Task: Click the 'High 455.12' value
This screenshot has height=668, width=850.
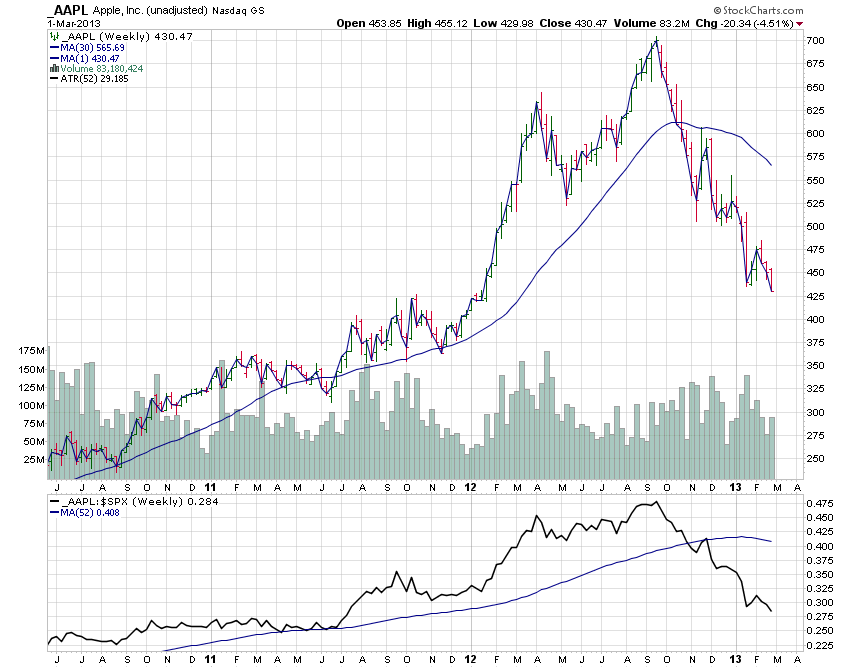Action: pos(437,23)
